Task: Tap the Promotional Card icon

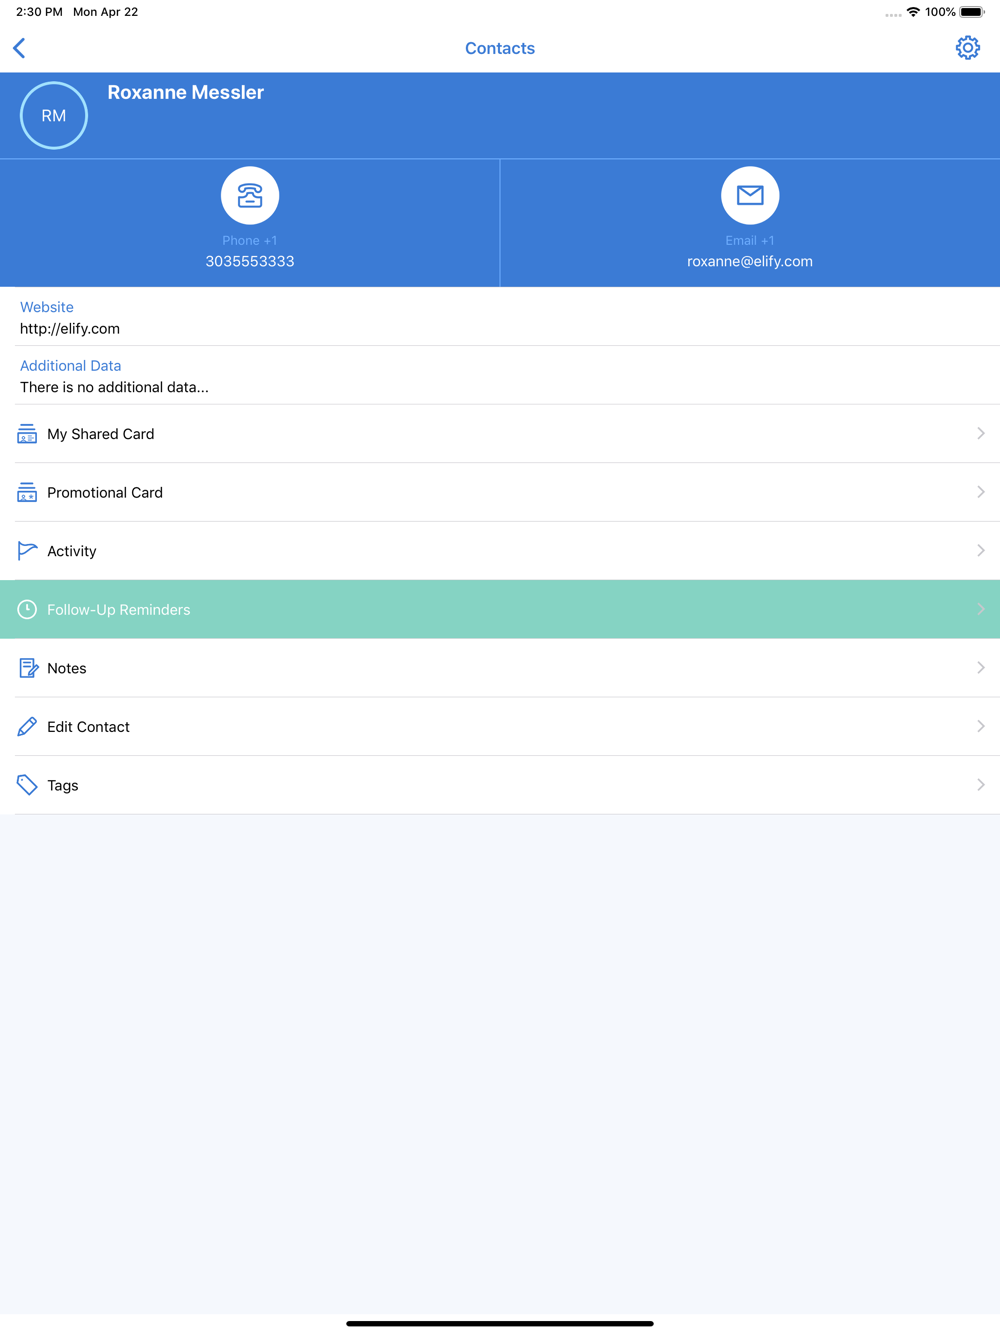Action: coord(27,492)
